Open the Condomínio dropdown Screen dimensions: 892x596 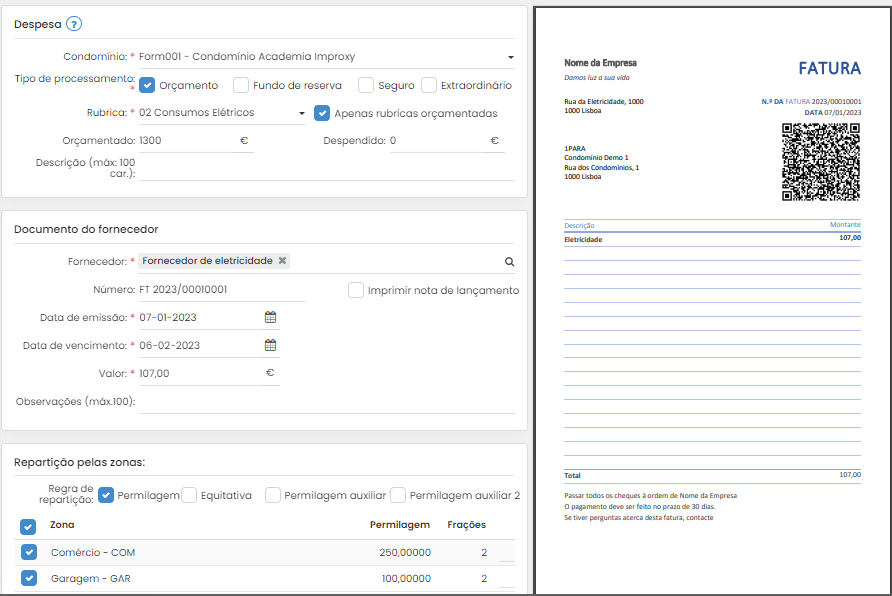point(327,57)
